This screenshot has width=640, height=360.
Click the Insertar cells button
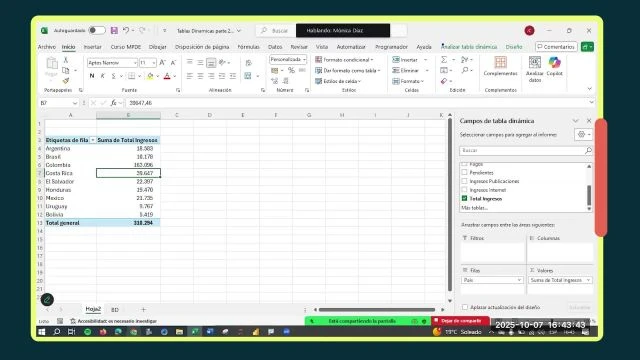pyautogui.click(x=409, y=60)
